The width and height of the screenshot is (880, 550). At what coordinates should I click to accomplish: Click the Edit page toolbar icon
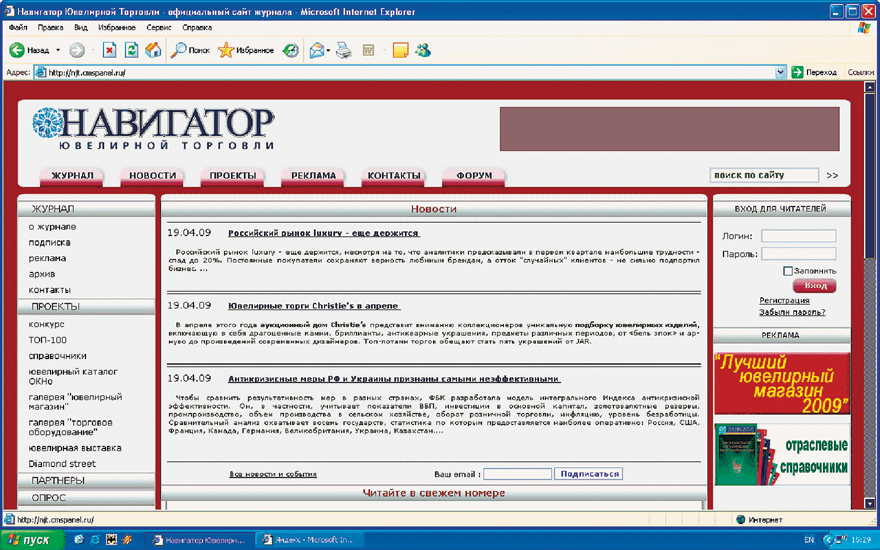click(368, 51)
